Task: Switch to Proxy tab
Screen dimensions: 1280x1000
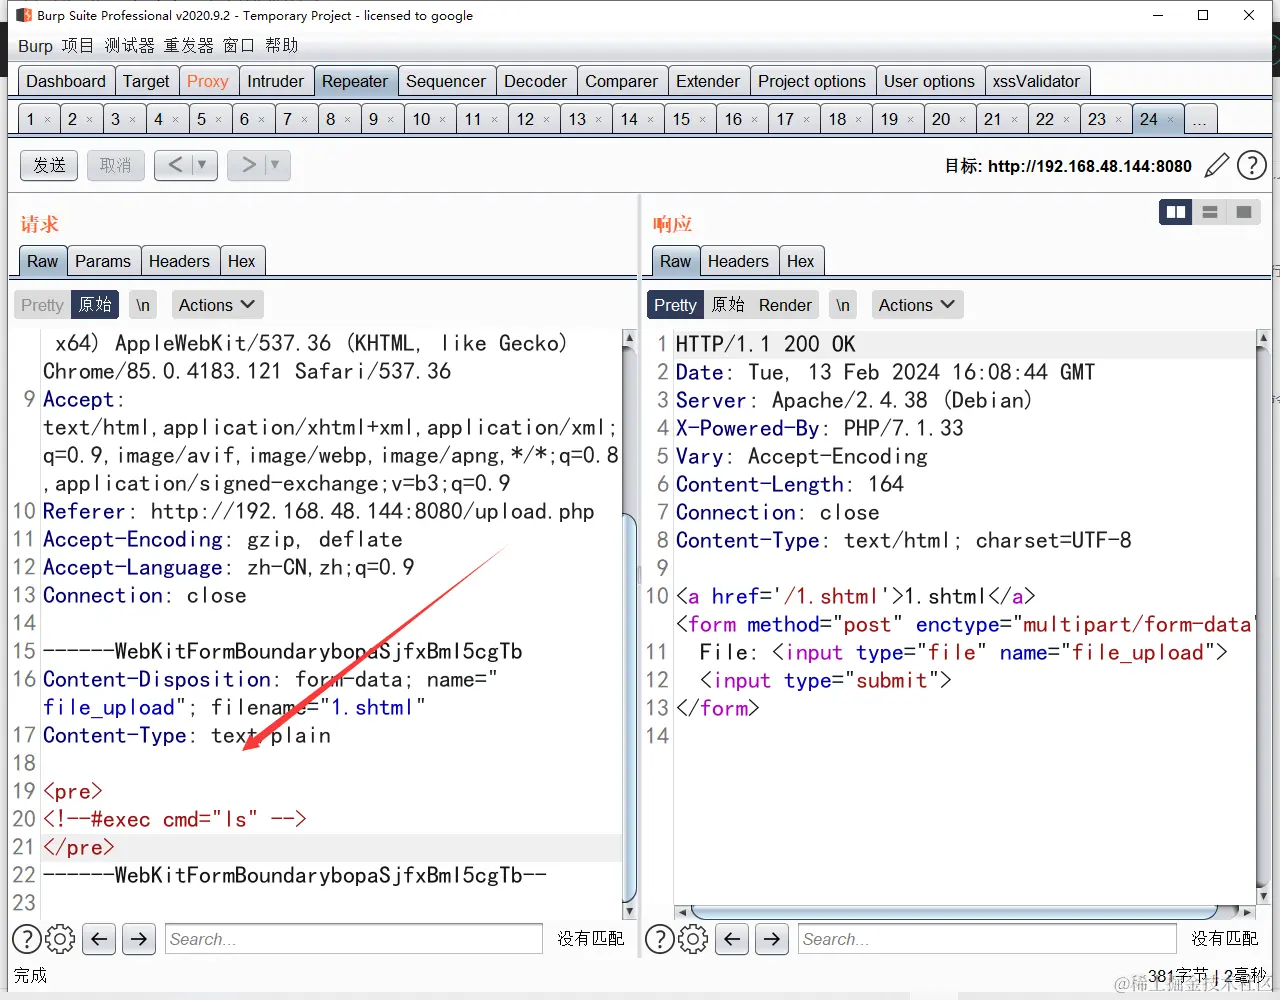Action: point(207,81)
